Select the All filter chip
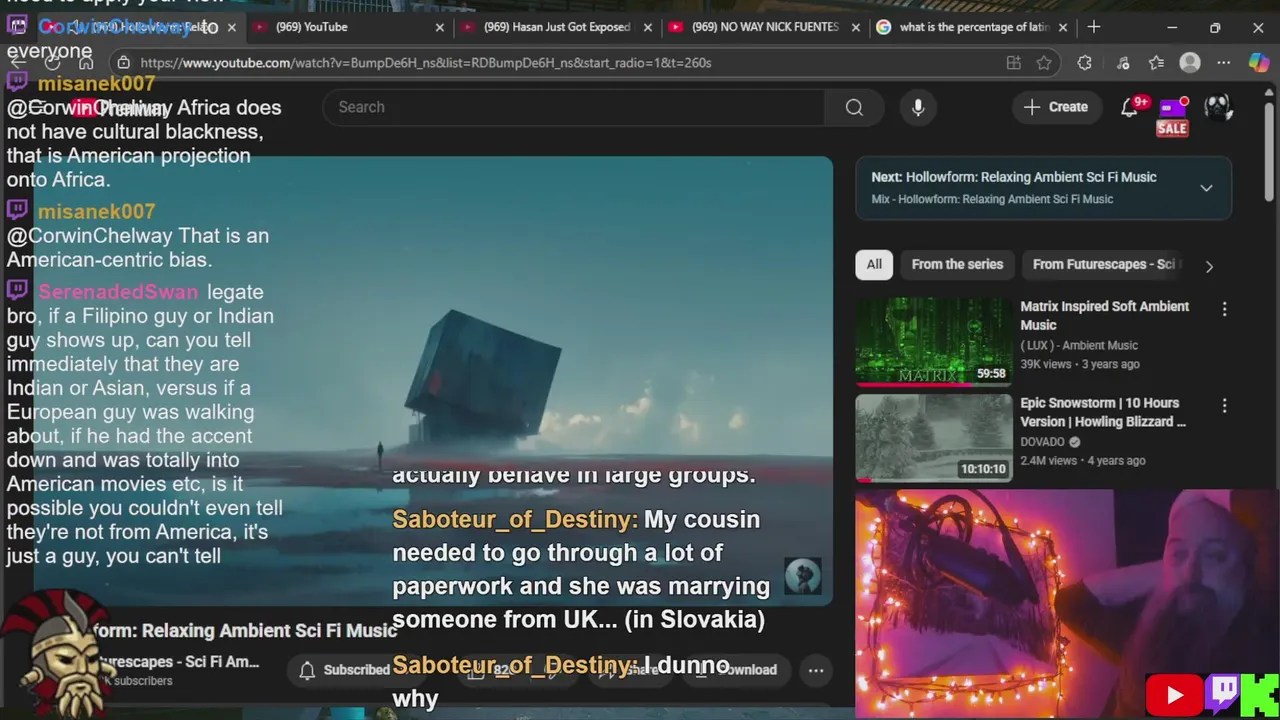 coord(874,264)
